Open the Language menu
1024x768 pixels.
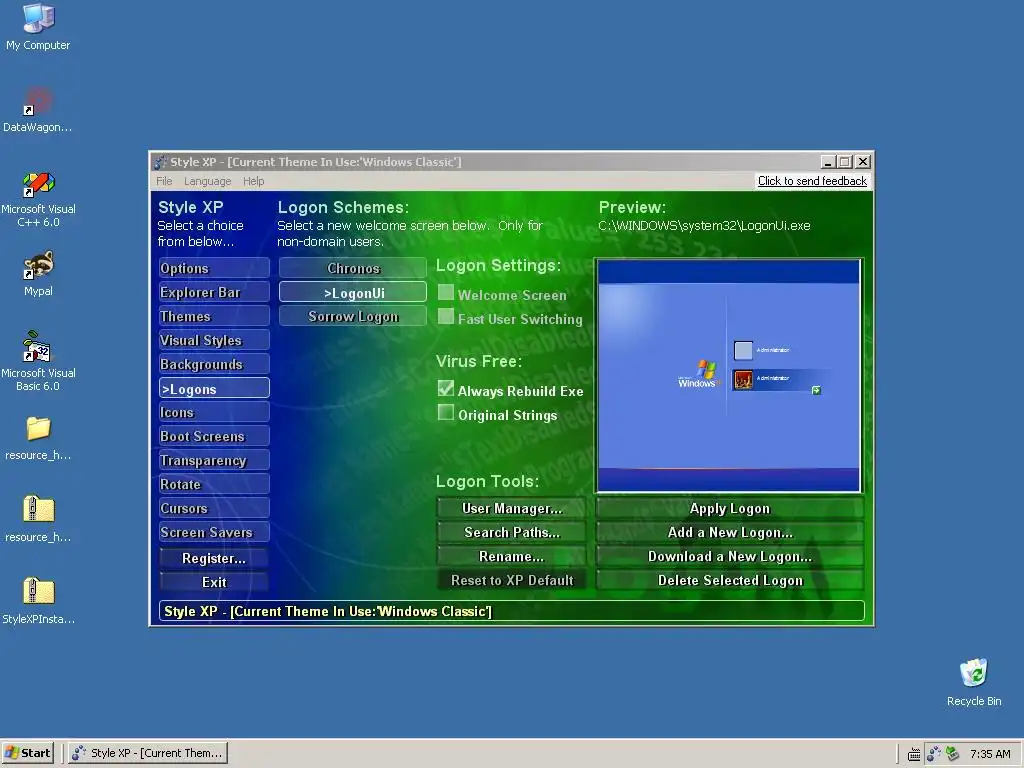tap(207, 181)
